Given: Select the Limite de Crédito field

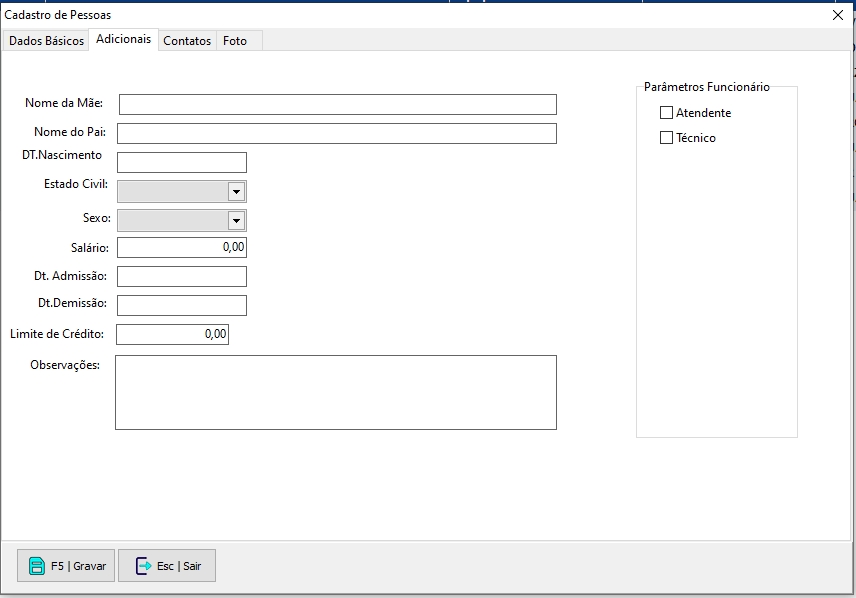Looking at the screenshot, I should [172, 334].
